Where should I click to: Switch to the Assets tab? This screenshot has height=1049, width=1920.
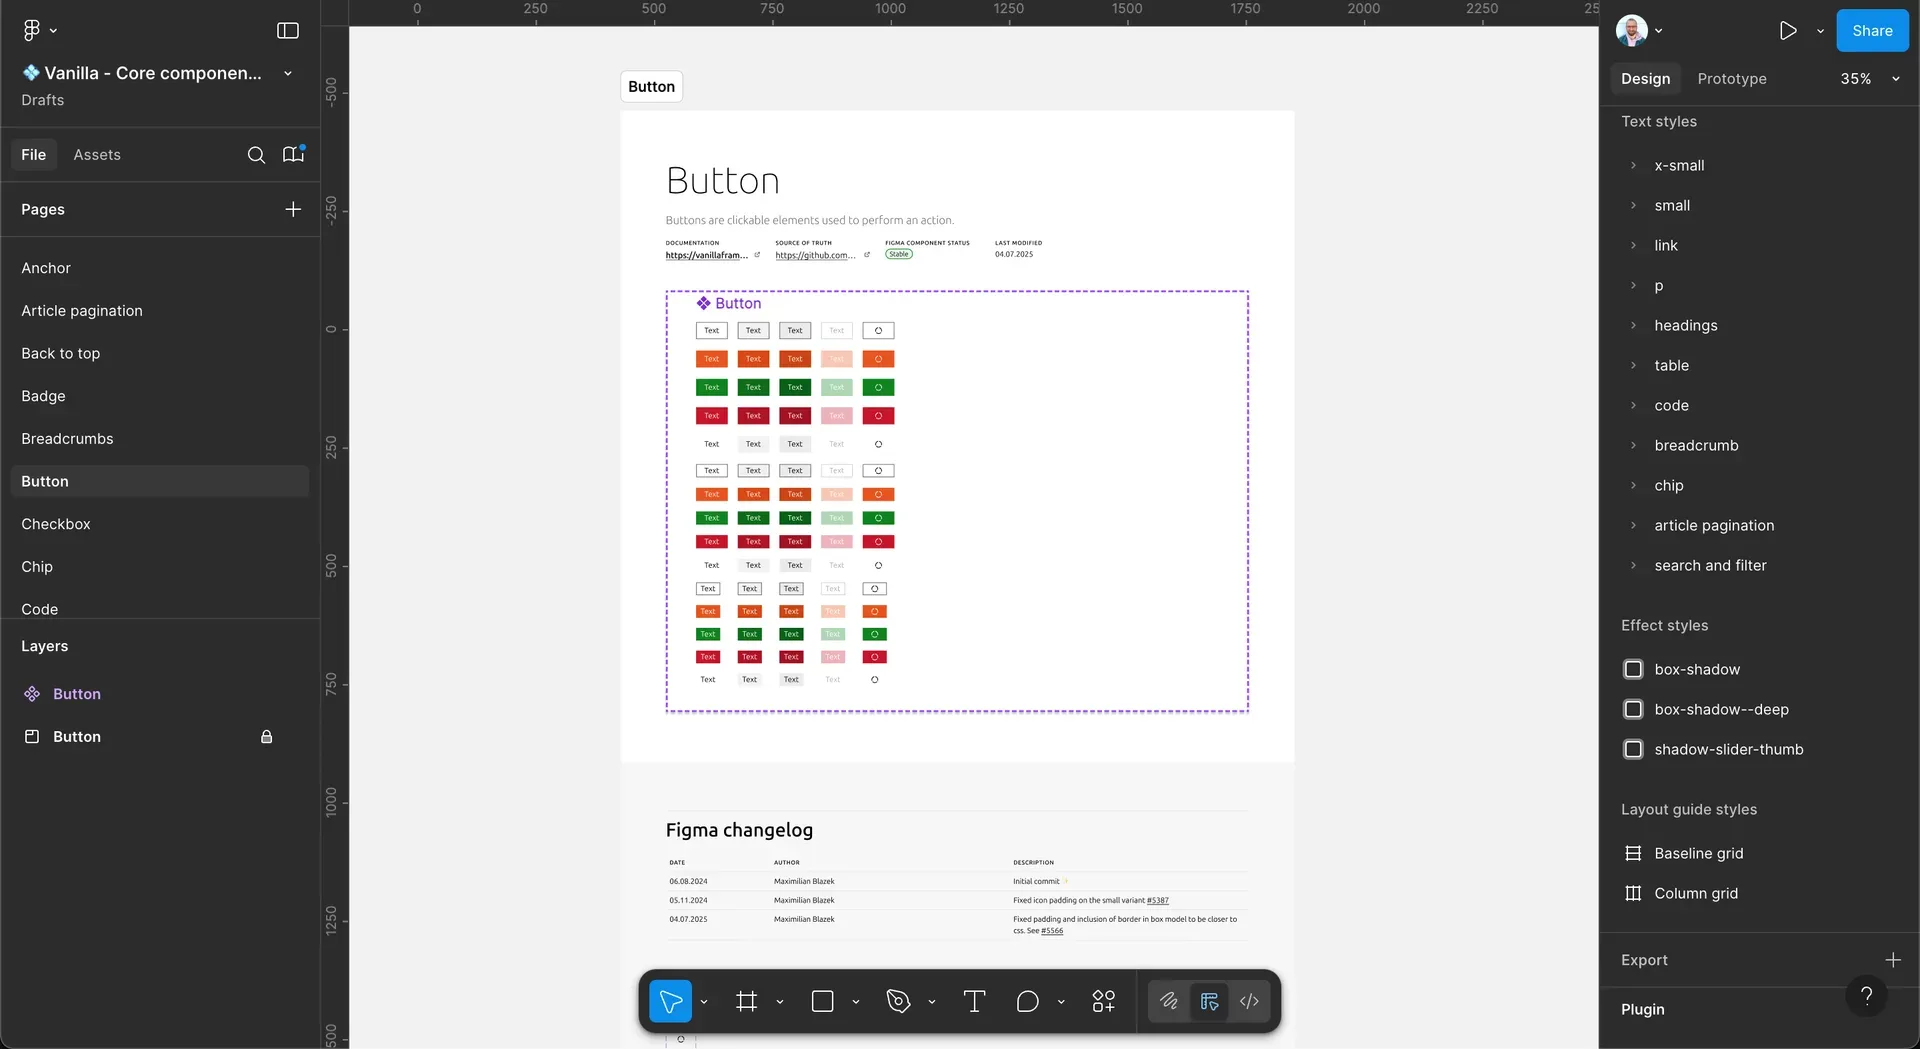[x=97, y=155]
